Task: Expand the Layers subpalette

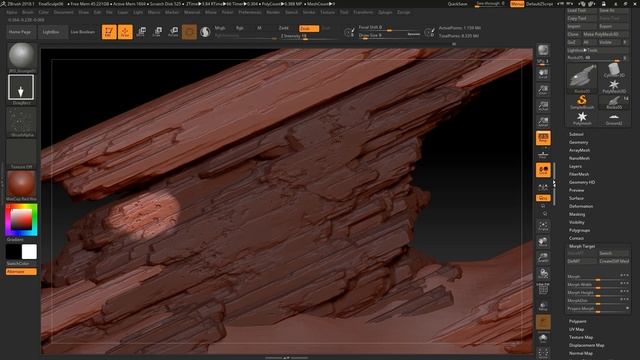Action: click(575, 167)
